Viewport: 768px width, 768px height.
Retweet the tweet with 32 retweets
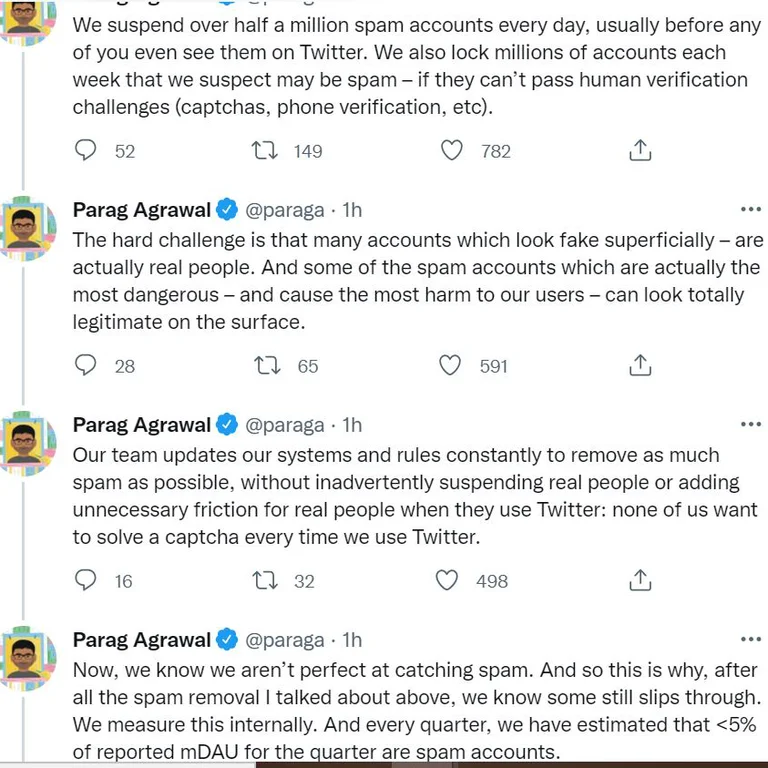pyautogui.click(x=265, y=581)
